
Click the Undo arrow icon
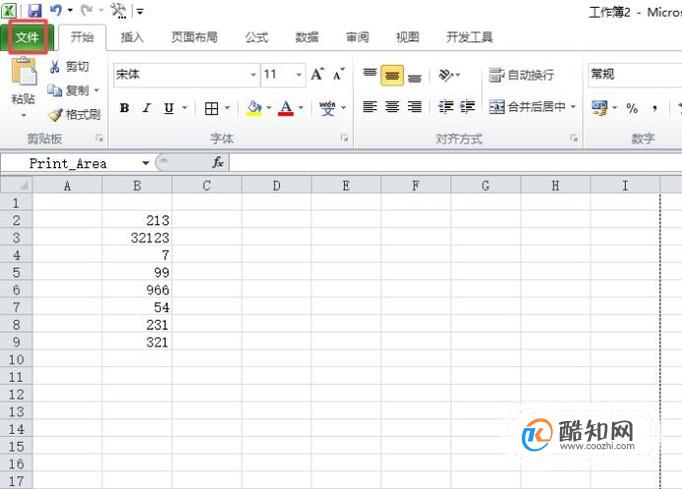click(55, 10)
